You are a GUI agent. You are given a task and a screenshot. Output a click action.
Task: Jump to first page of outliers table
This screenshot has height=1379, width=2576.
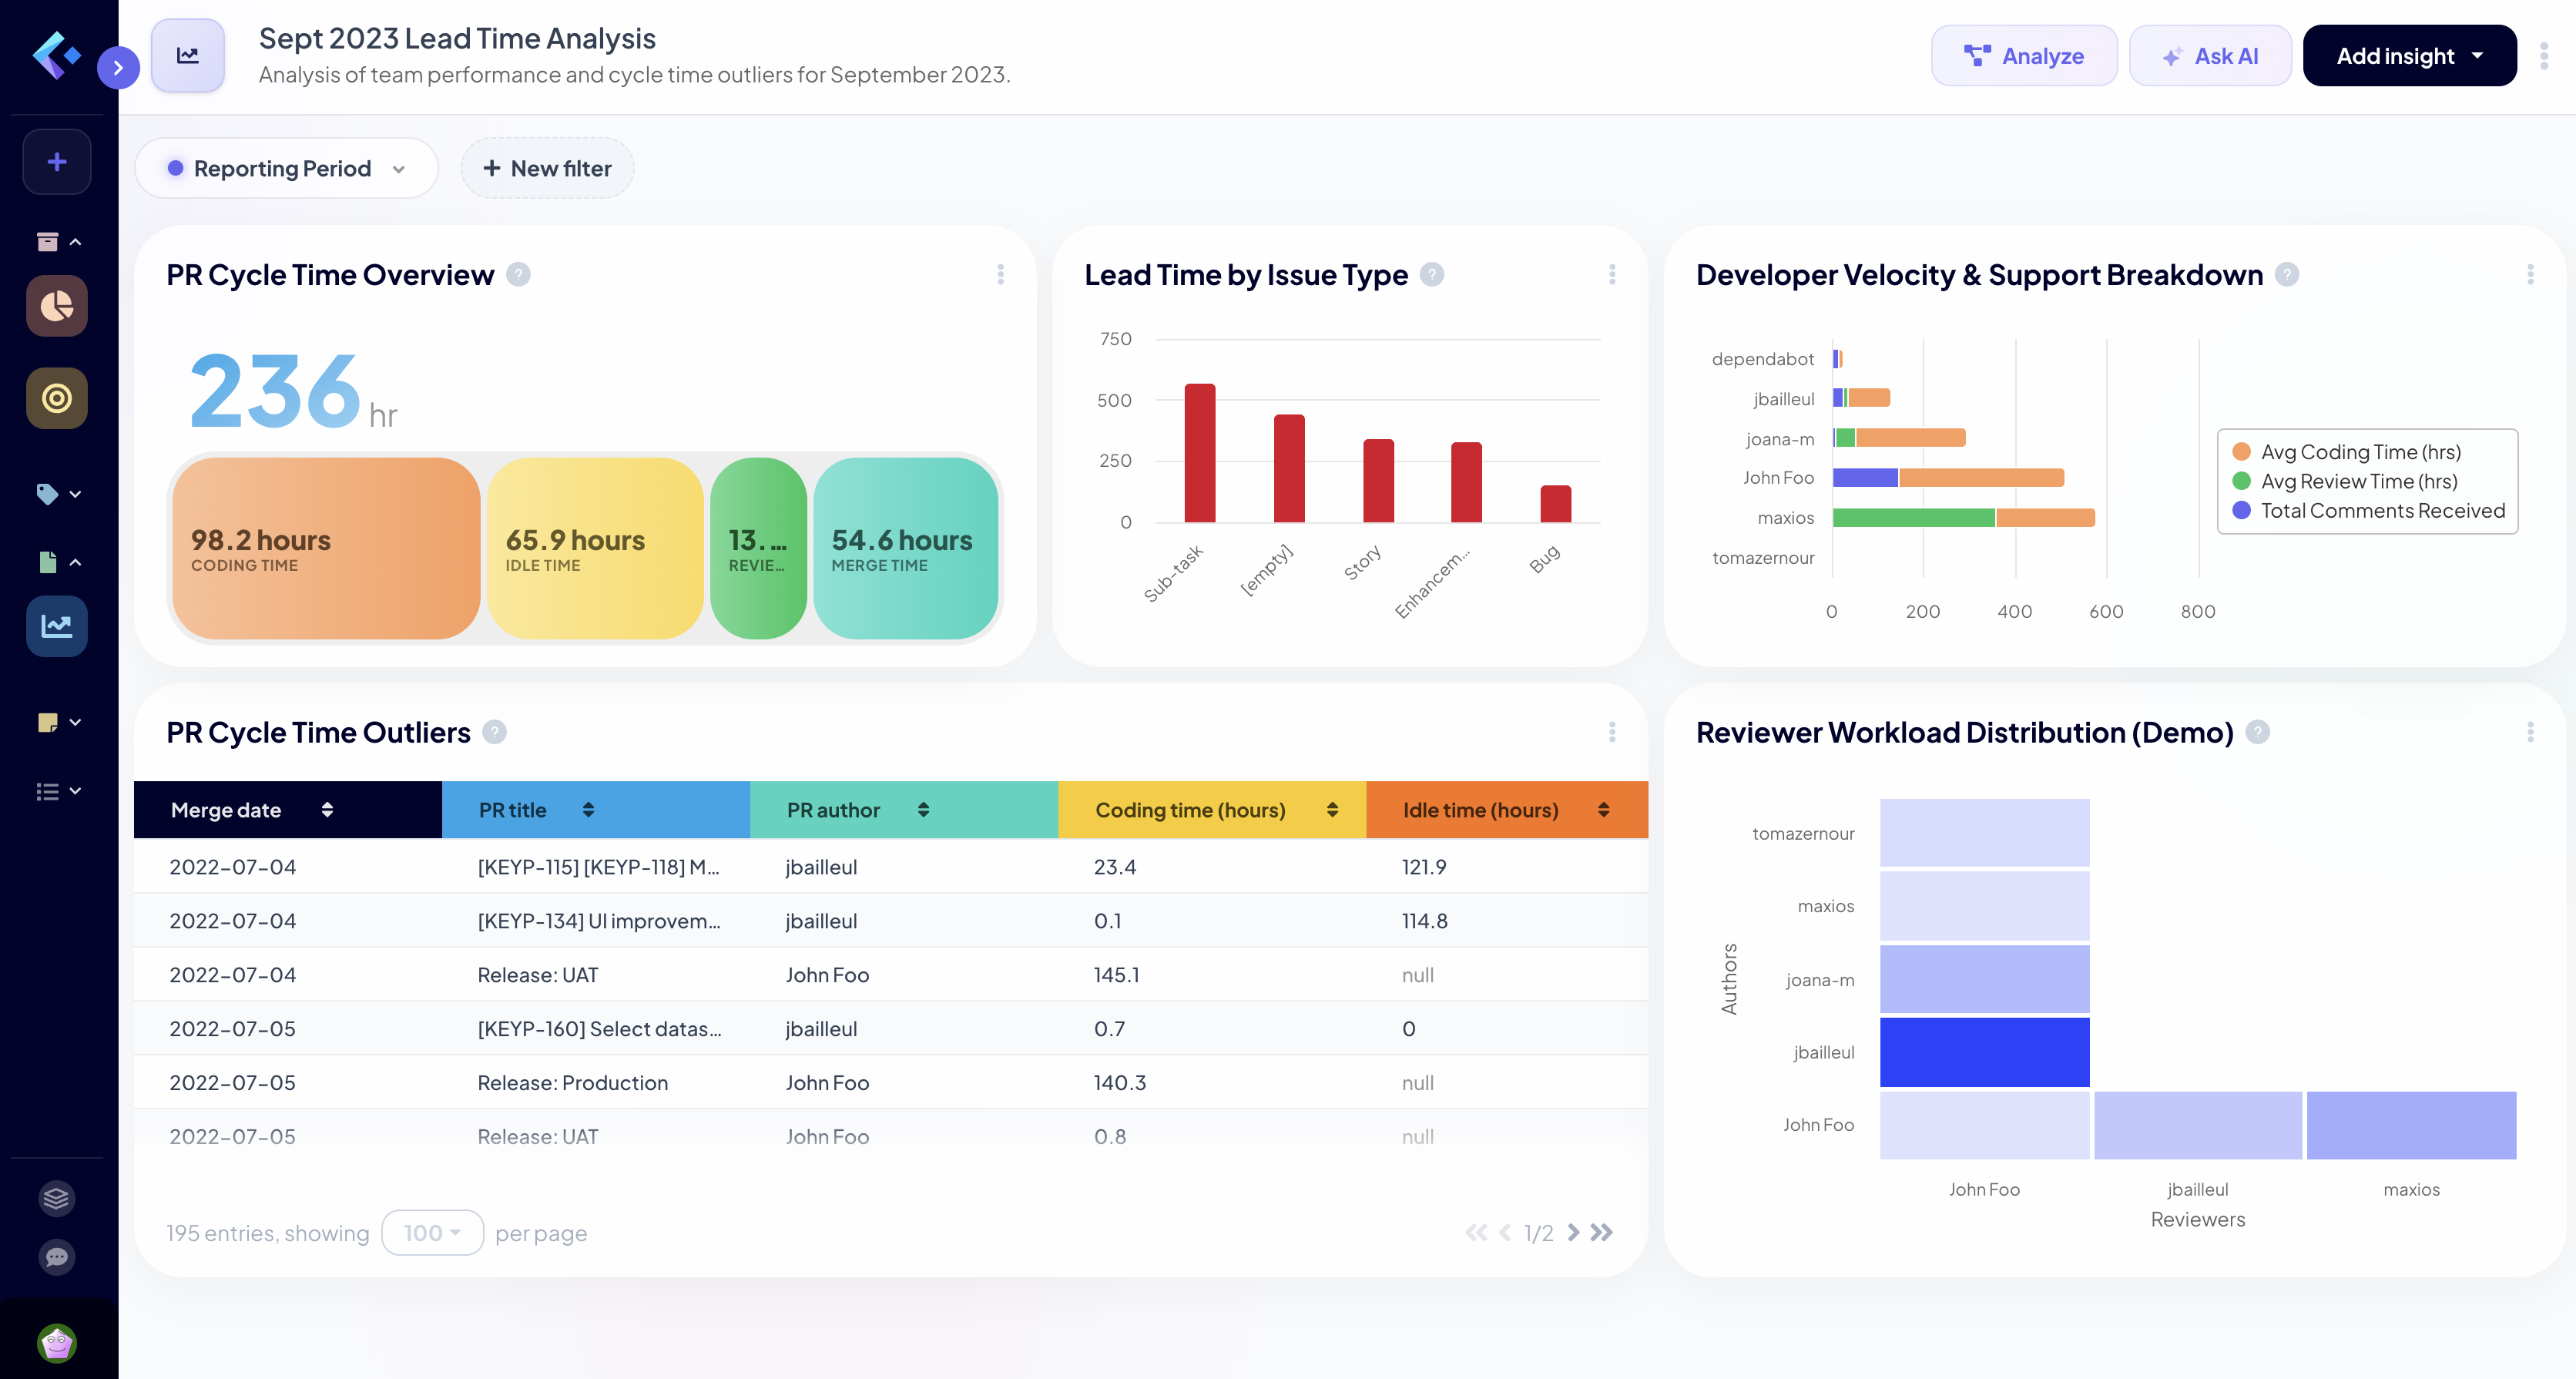point(1476,1232)
